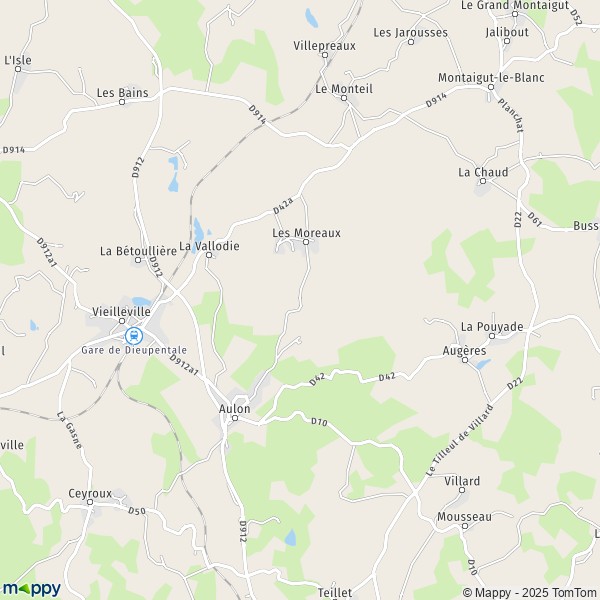Click the Mappy logo
Image resolution: width=600 pixels, height=600 pixels.
click(31, 589)
